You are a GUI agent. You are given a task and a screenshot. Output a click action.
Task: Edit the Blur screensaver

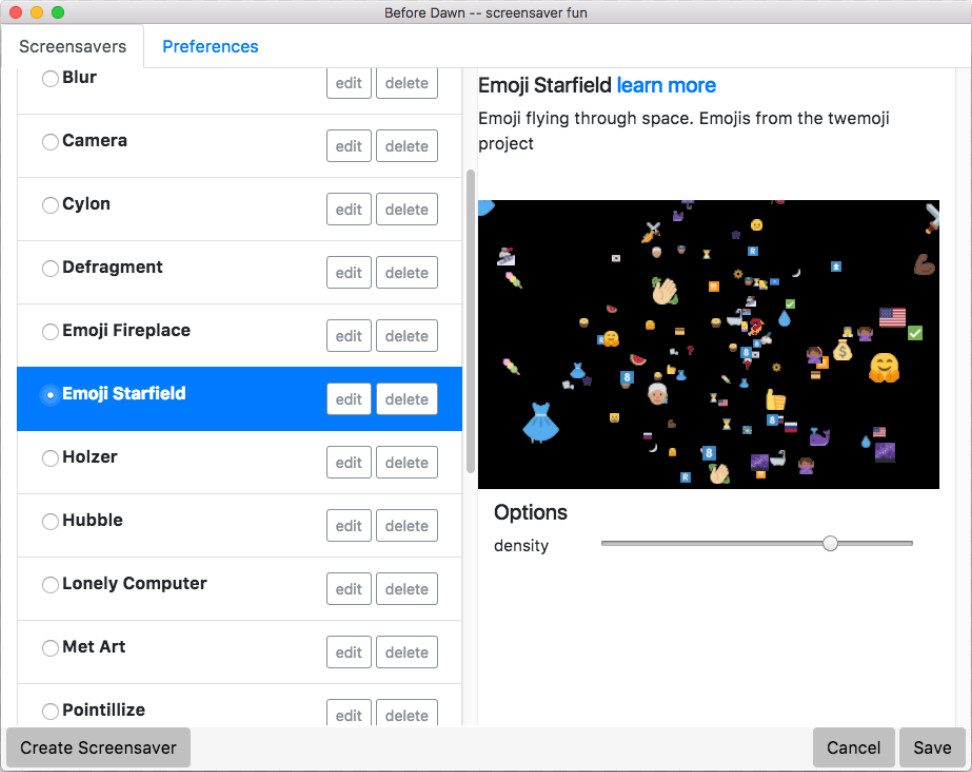coord(349,82)
